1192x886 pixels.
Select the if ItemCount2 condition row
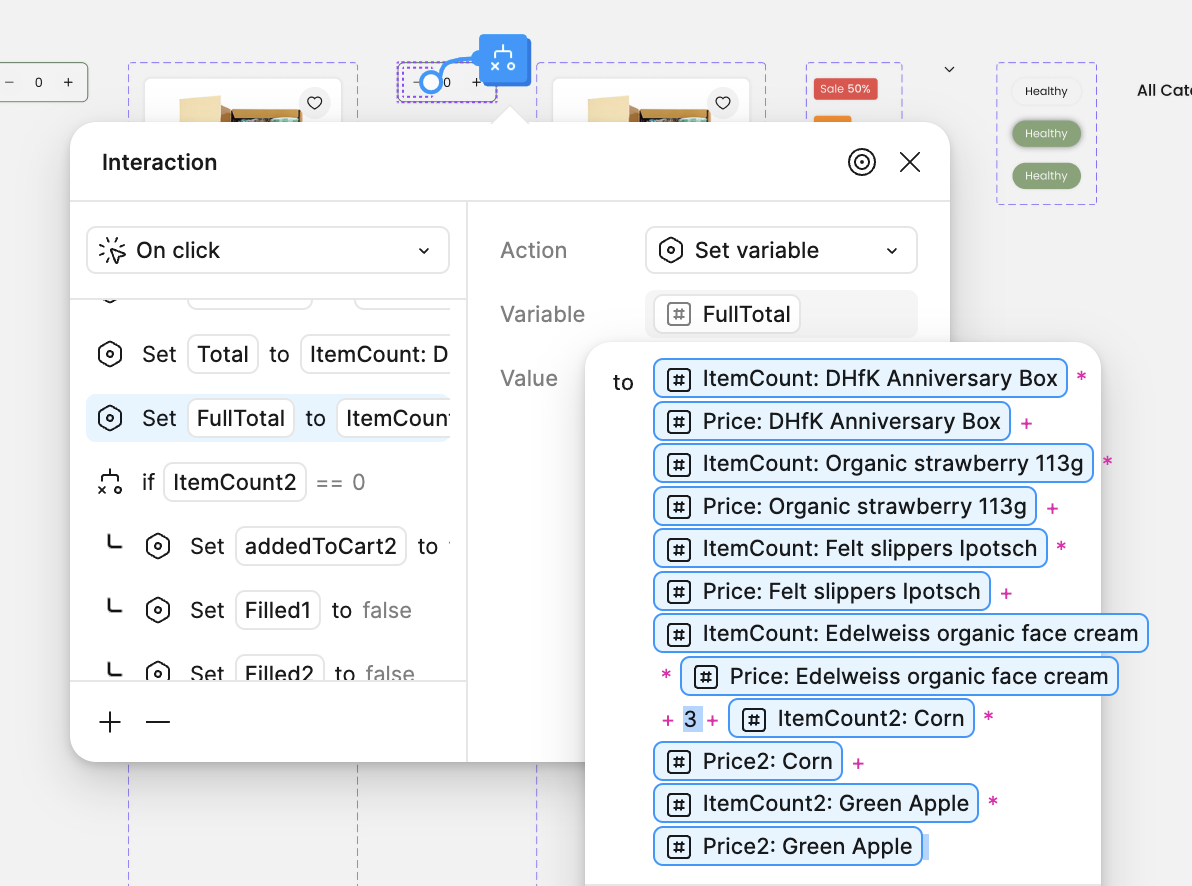click(x=268, y=483)
